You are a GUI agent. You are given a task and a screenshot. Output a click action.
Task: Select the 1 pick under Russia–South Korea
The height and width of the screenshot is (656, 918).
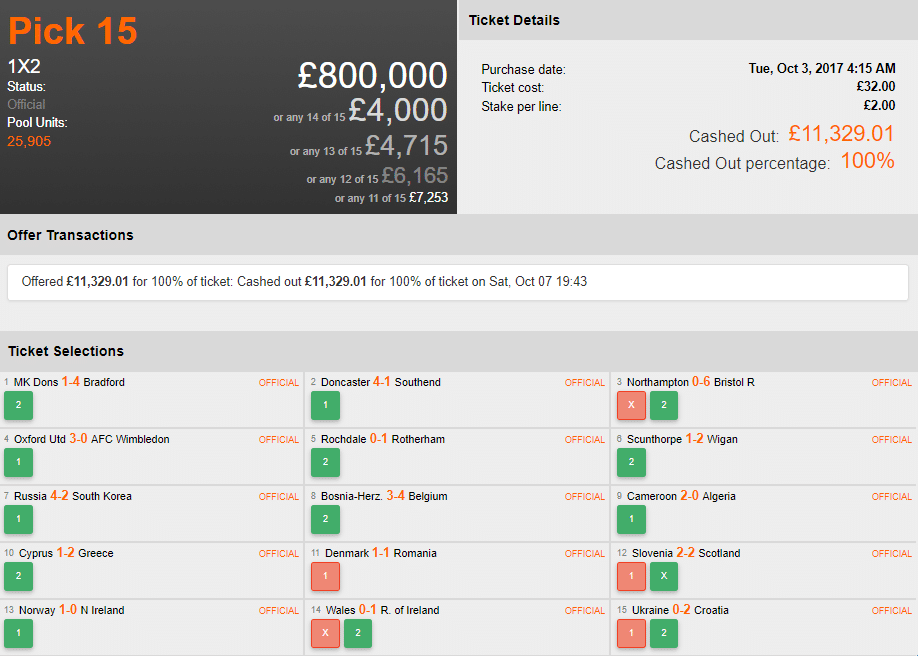pos(18,519)
